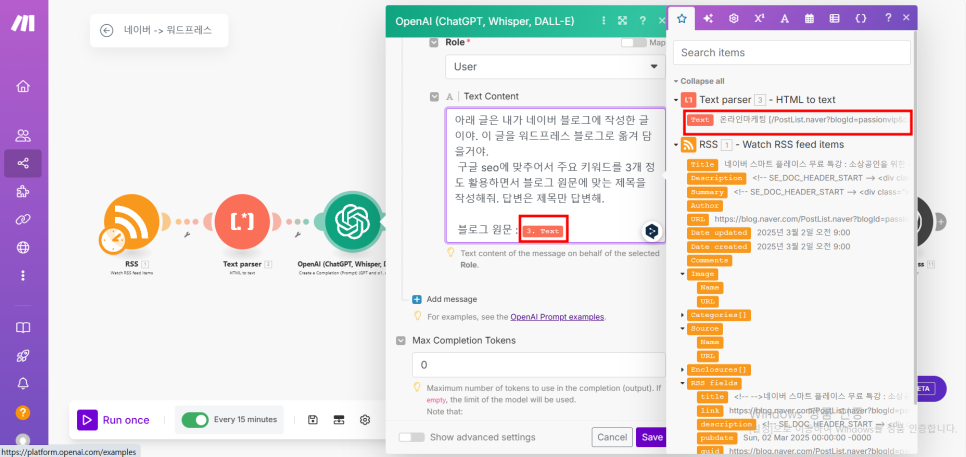The height and width of the screenshot is (457, 966).
Task: Switch to Text and binary functions tab
Action: 785,18
